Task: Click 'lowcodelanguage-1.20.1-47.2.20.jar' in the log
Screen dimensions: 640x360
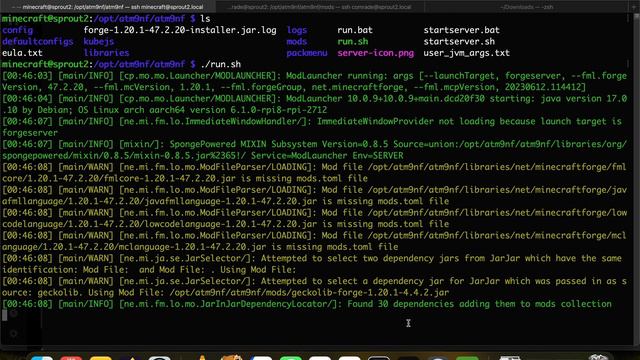Action: 231,224
